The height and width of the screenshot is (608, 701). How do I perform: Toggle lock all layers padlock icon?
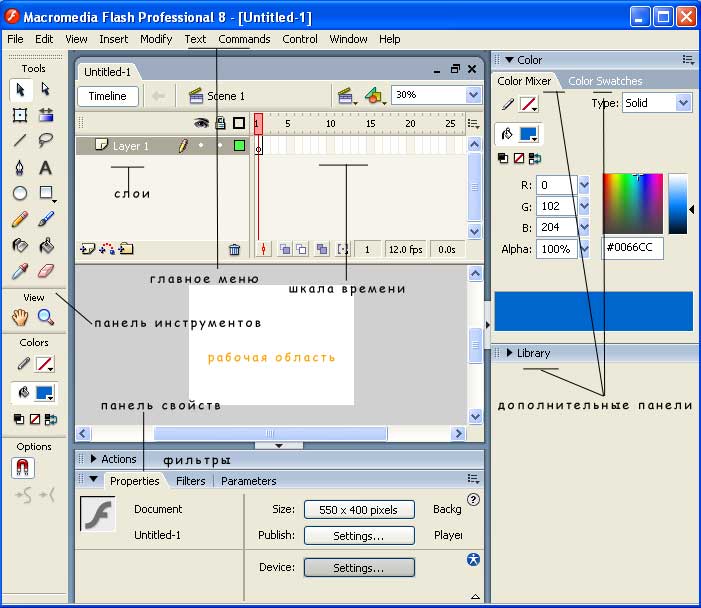(220, 123)
